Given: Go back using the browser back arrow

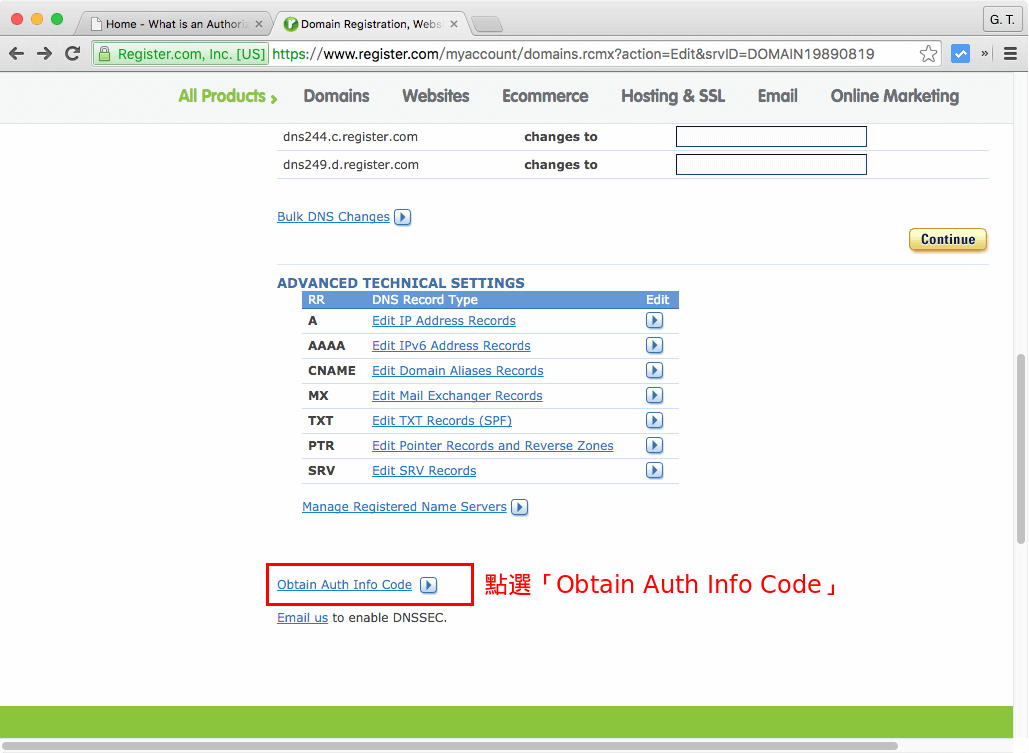Looking at the screenshot, I should (x=17, y=53).
